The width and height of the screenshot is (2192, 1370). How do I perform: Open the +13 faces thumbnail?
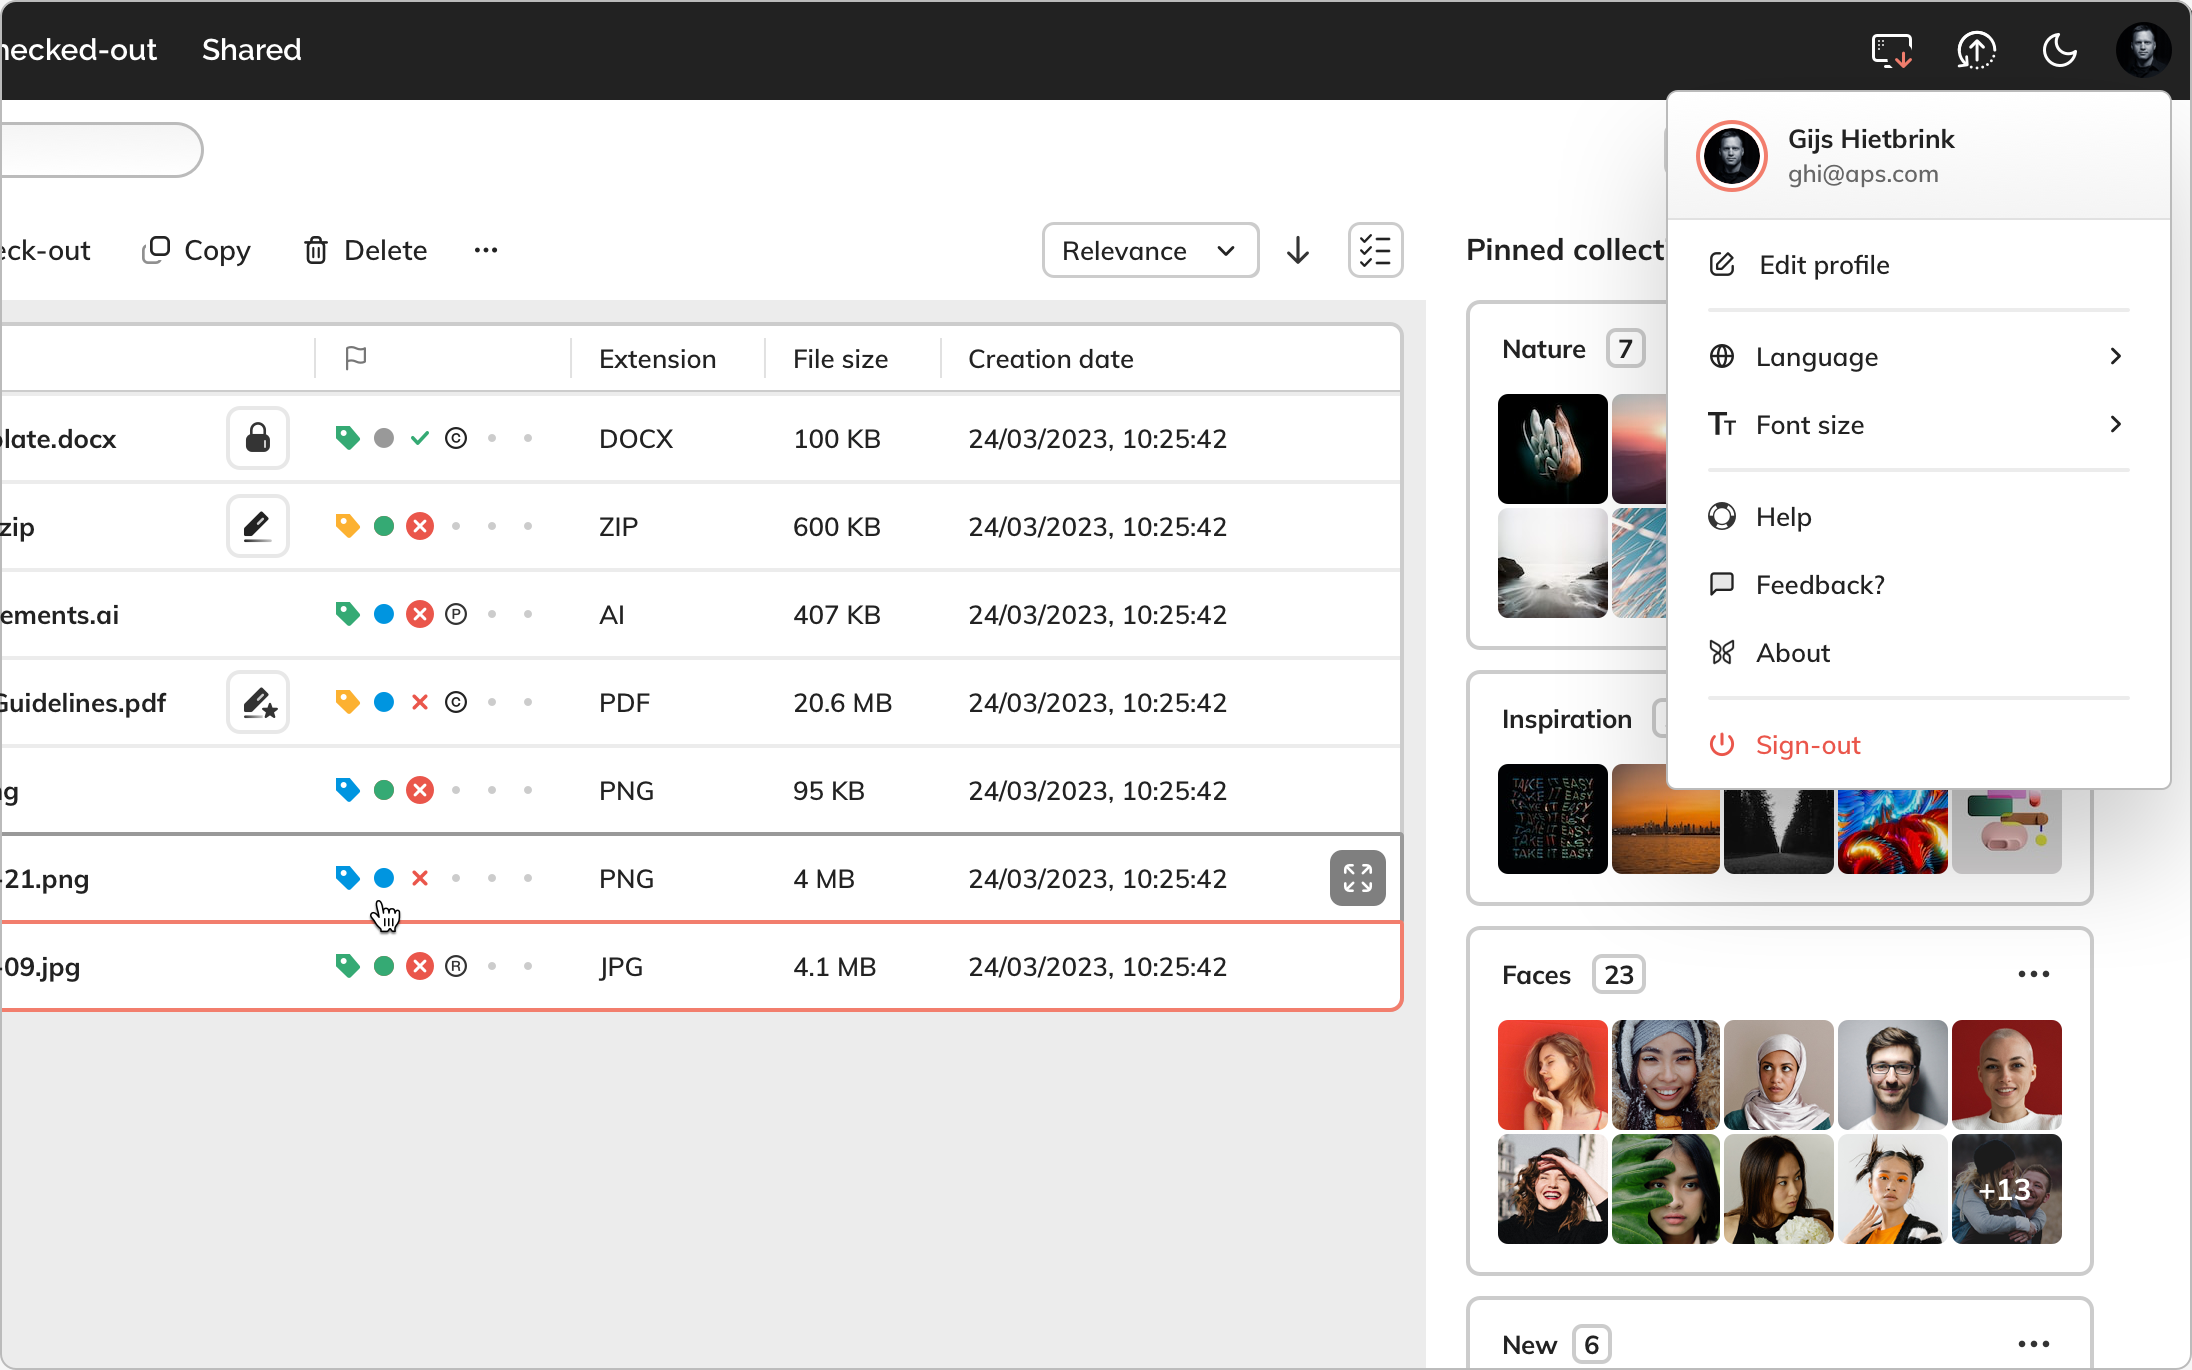[x=2006, y=1189]
